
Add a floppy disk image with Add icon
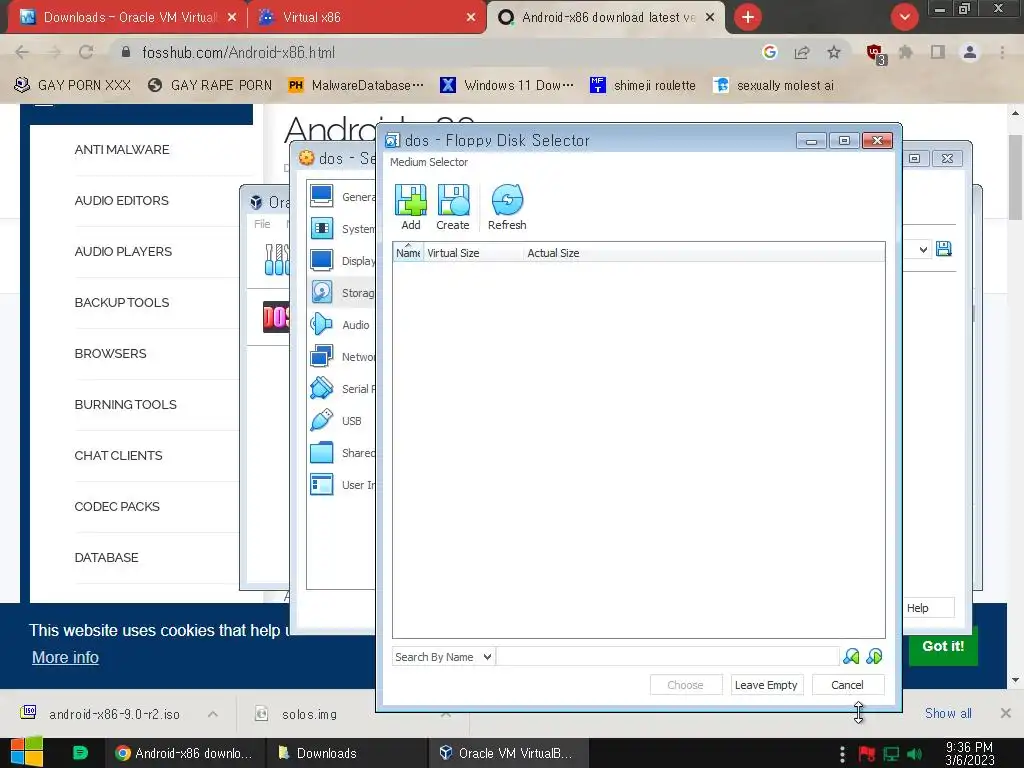(411, 207)
